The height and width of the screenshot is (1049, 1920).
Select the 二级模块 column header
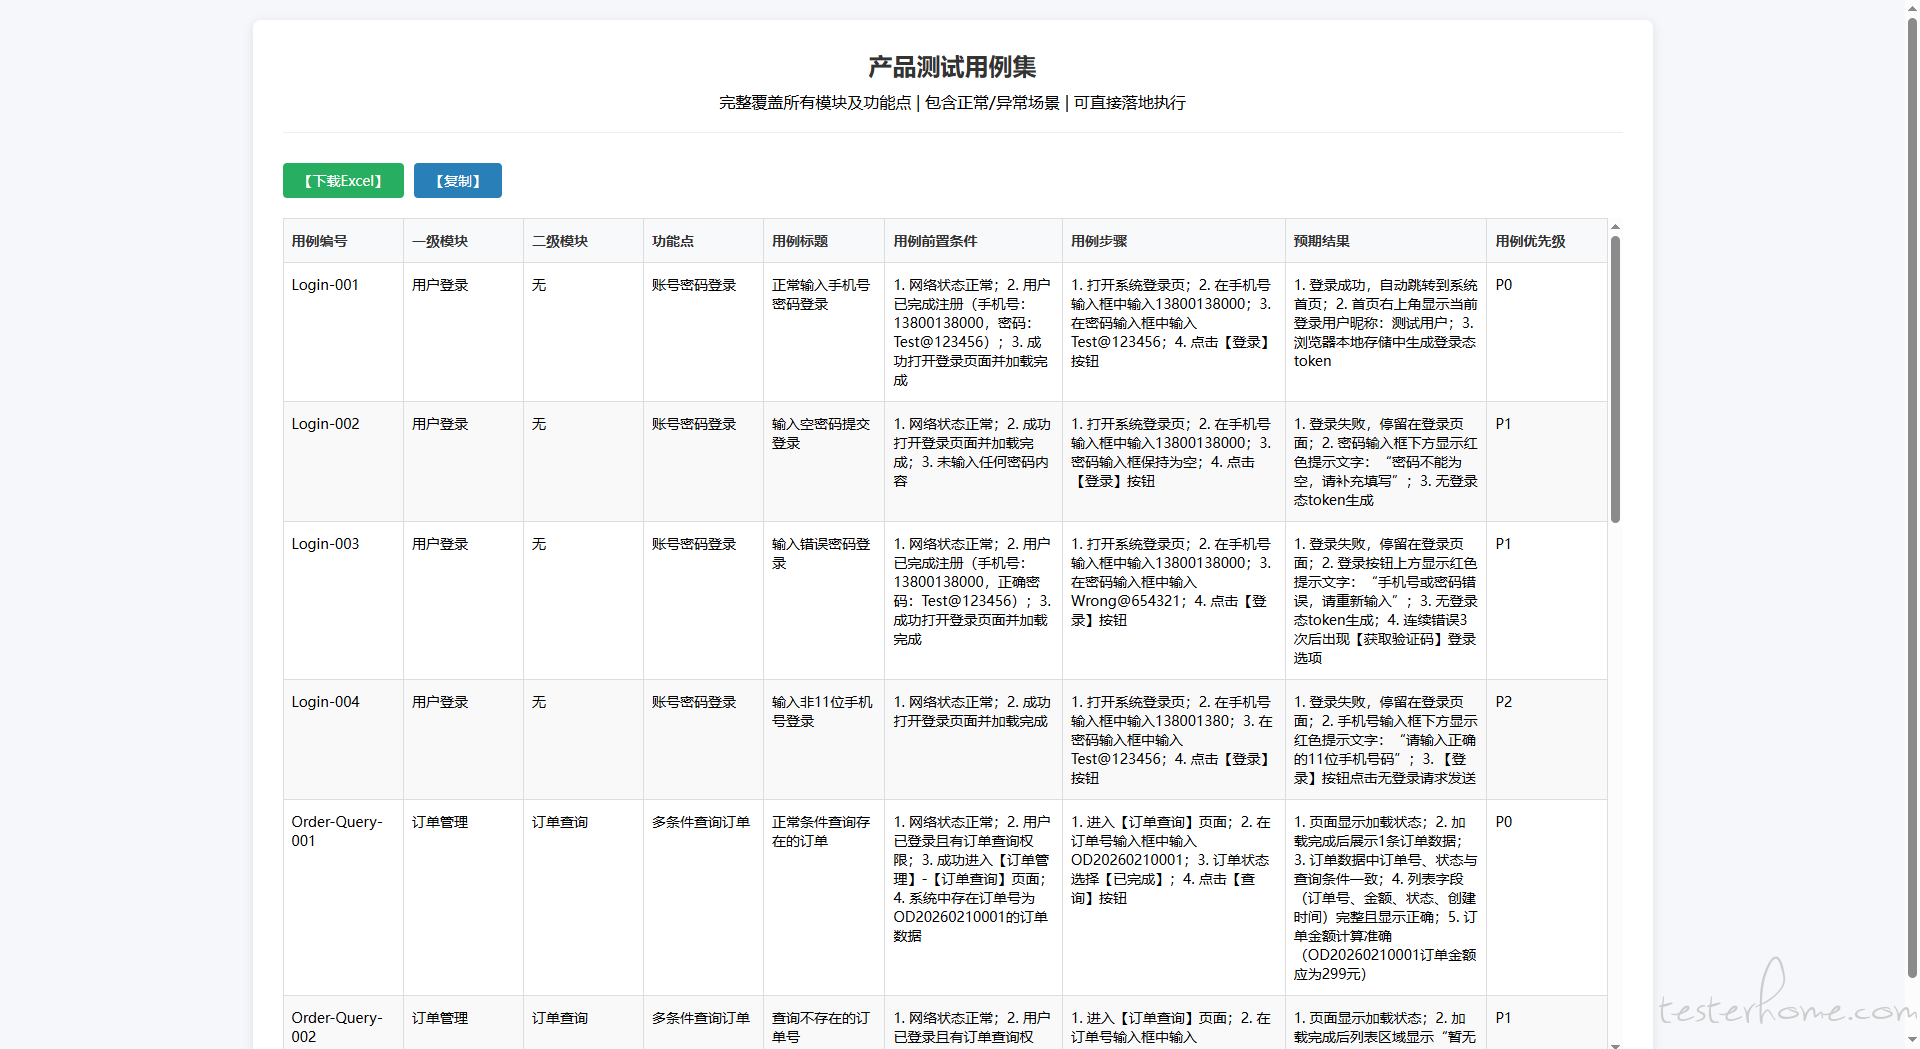click(560, 241)
